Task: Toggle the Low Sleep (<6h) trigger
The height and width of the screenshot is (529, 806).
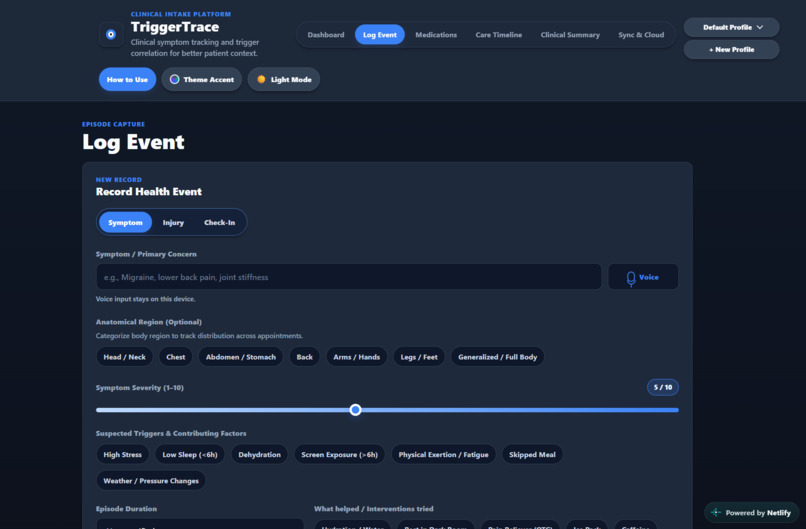Action: pos(190,454)
